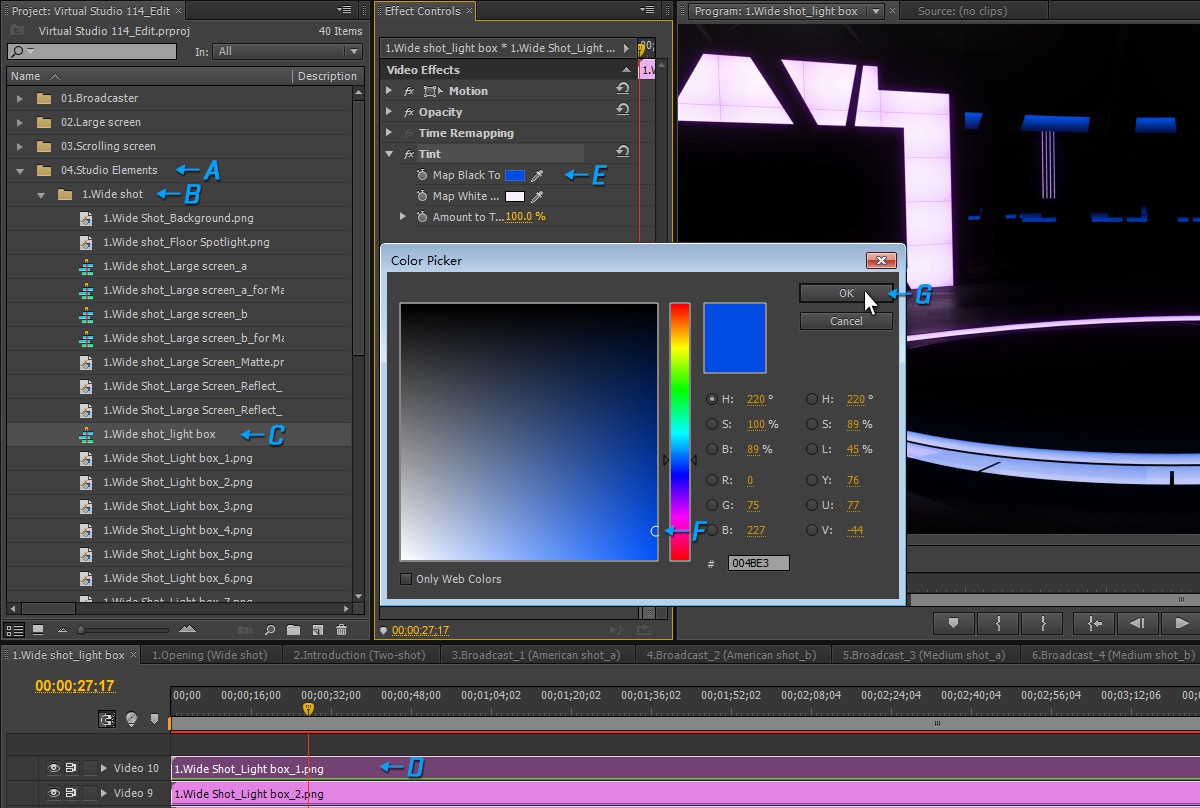Collapse the 1.Wide shot bin
This screenshot has height=808, width=1200.
[x=42, y=196]
